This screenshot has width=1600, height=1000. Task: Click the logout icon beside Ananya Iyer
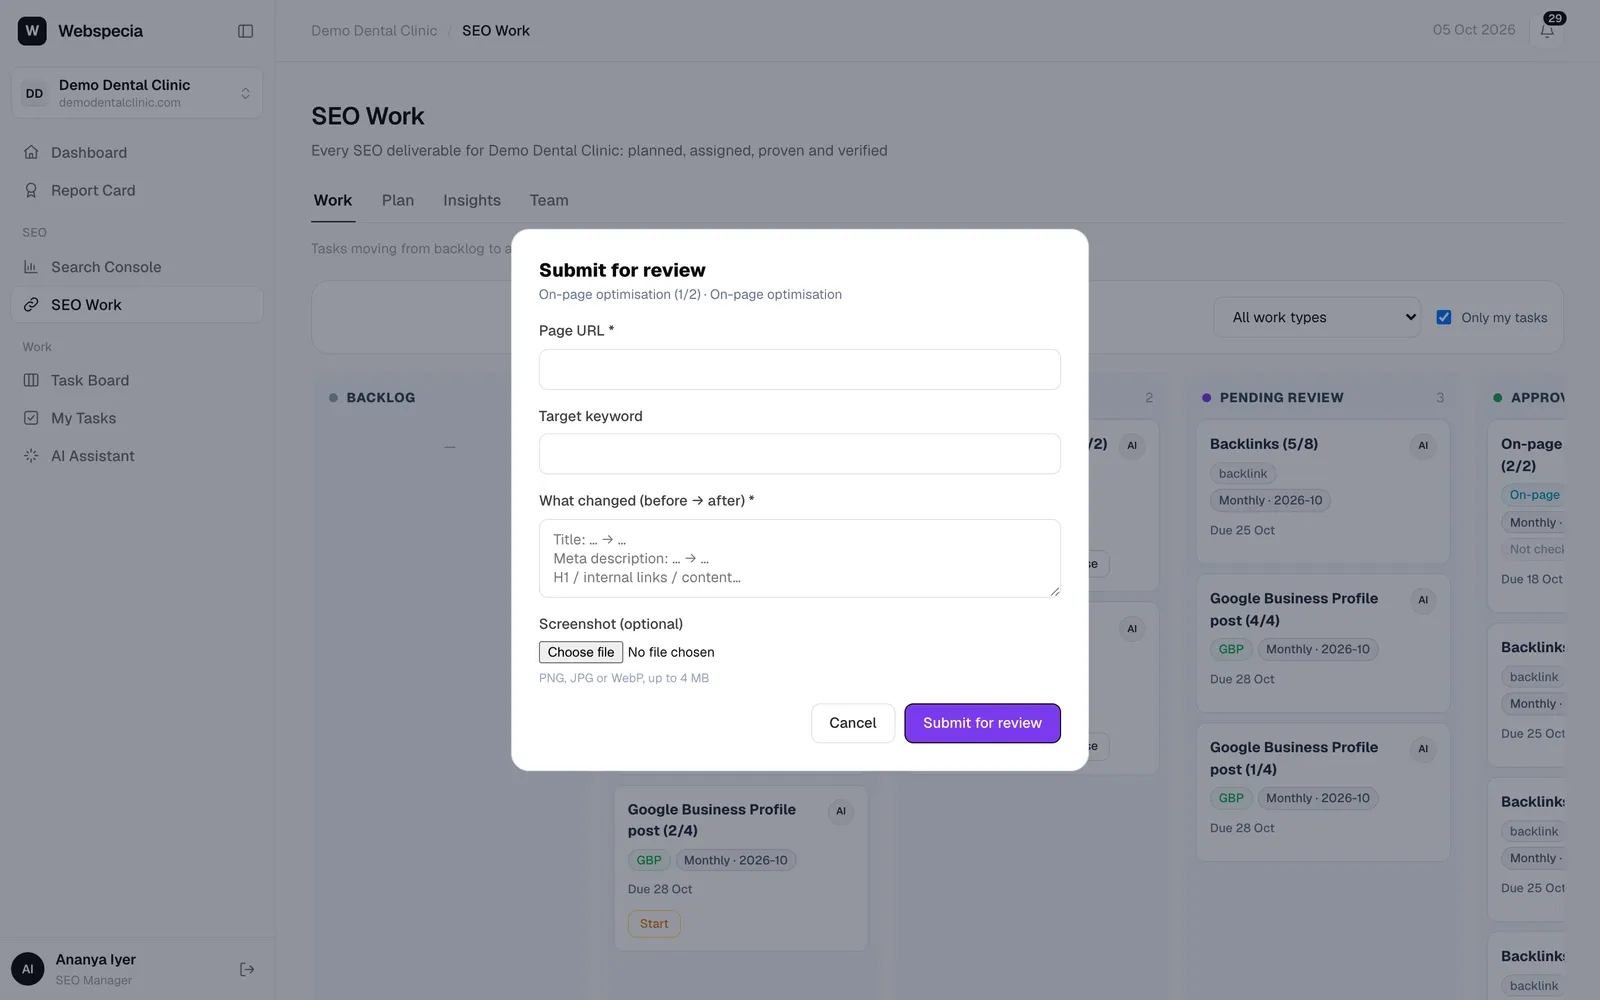(x=247, y=969)
